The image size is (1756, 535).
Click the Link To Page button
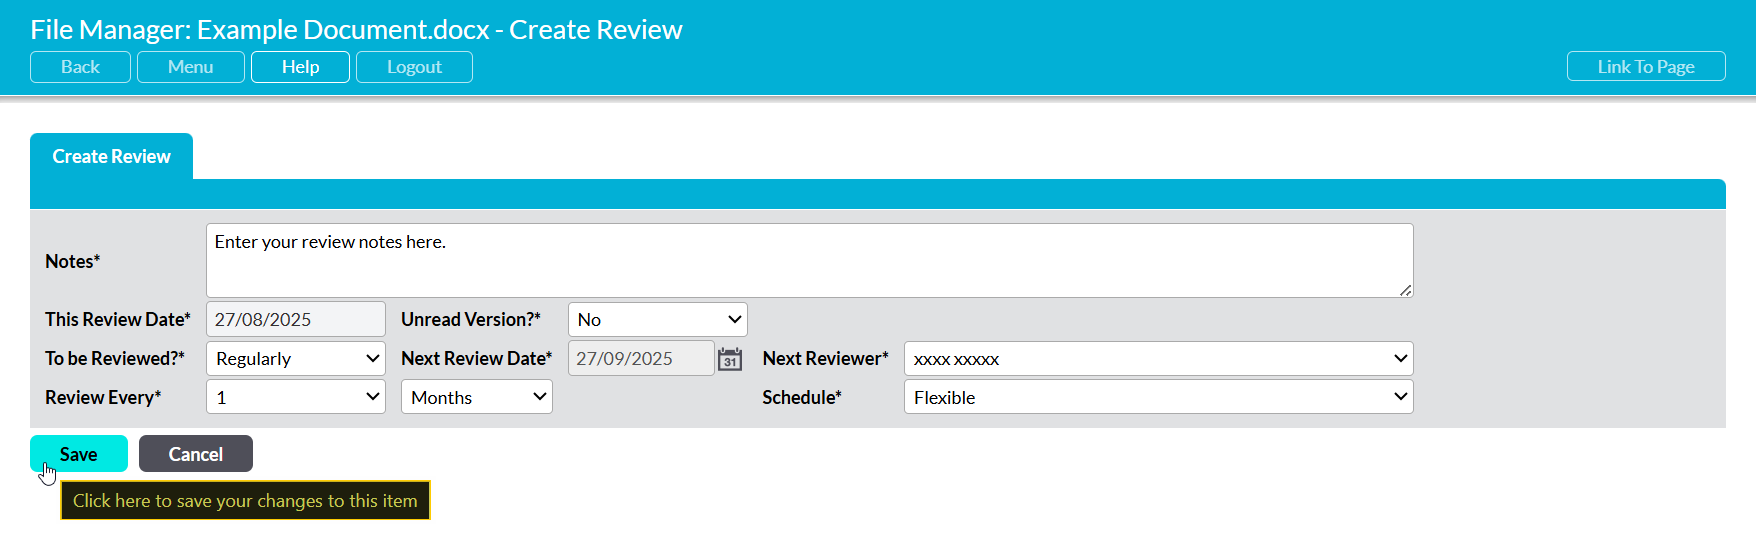point(1645,67)
